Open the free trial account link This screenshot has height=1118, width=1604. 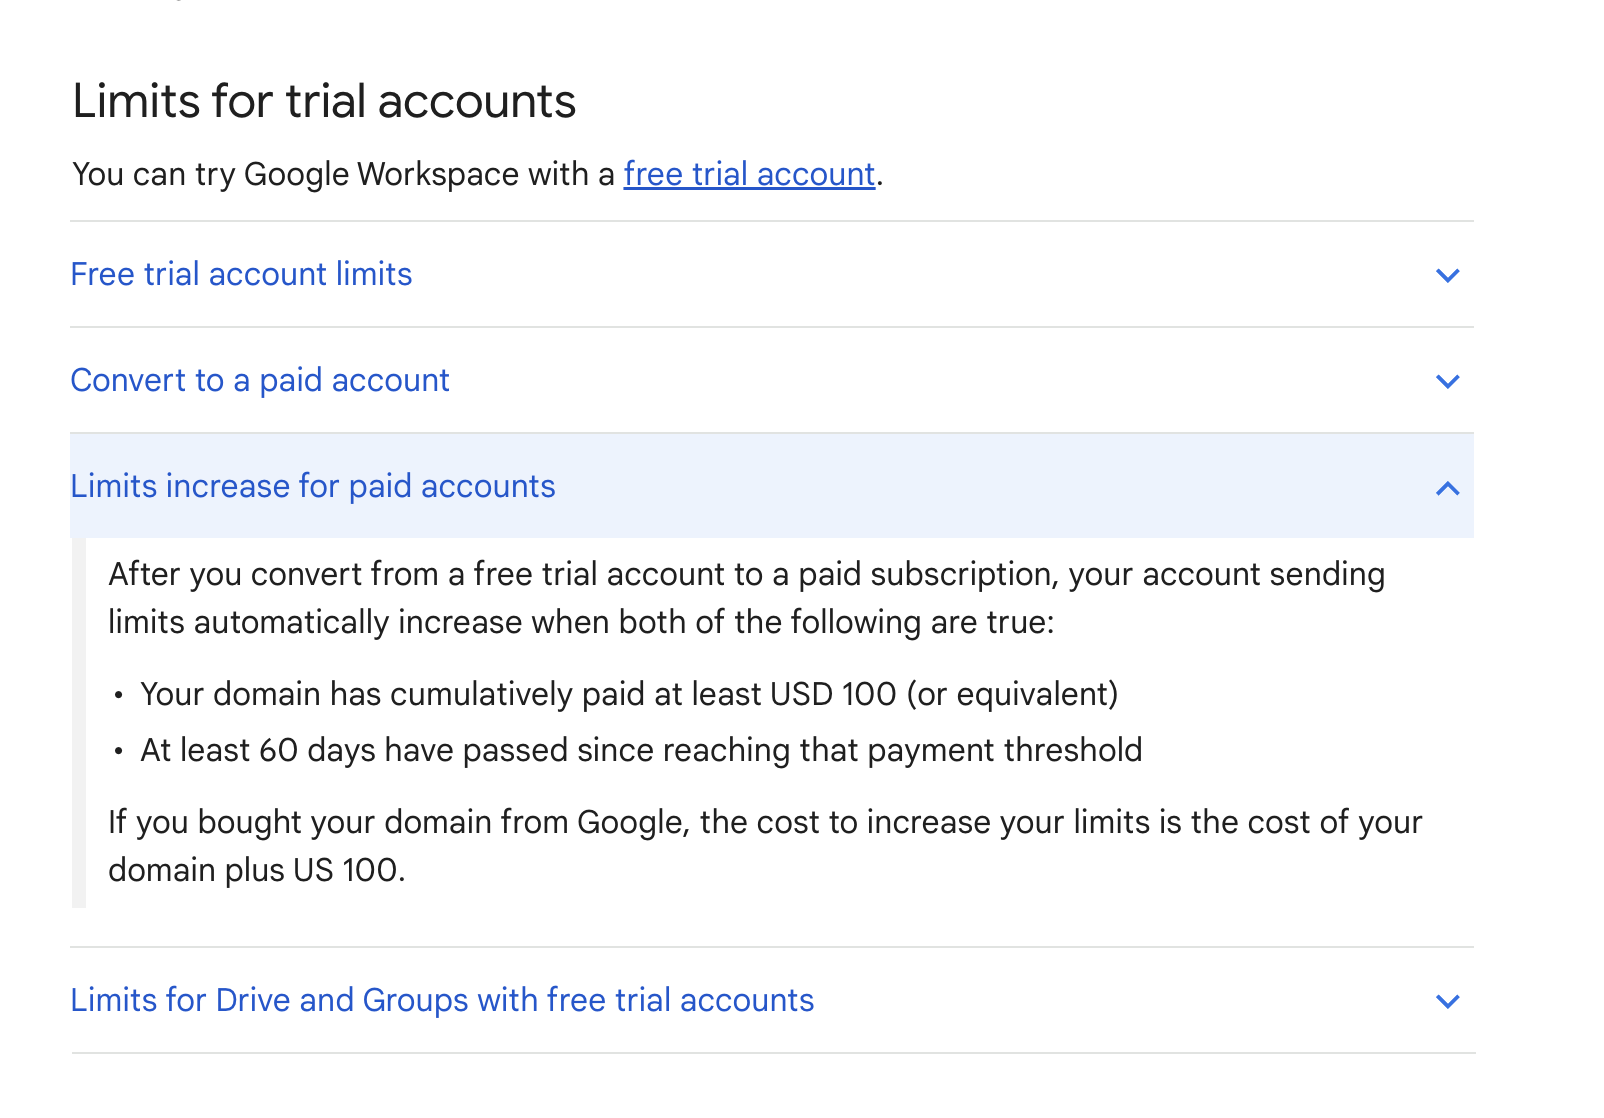click(749, 174)
